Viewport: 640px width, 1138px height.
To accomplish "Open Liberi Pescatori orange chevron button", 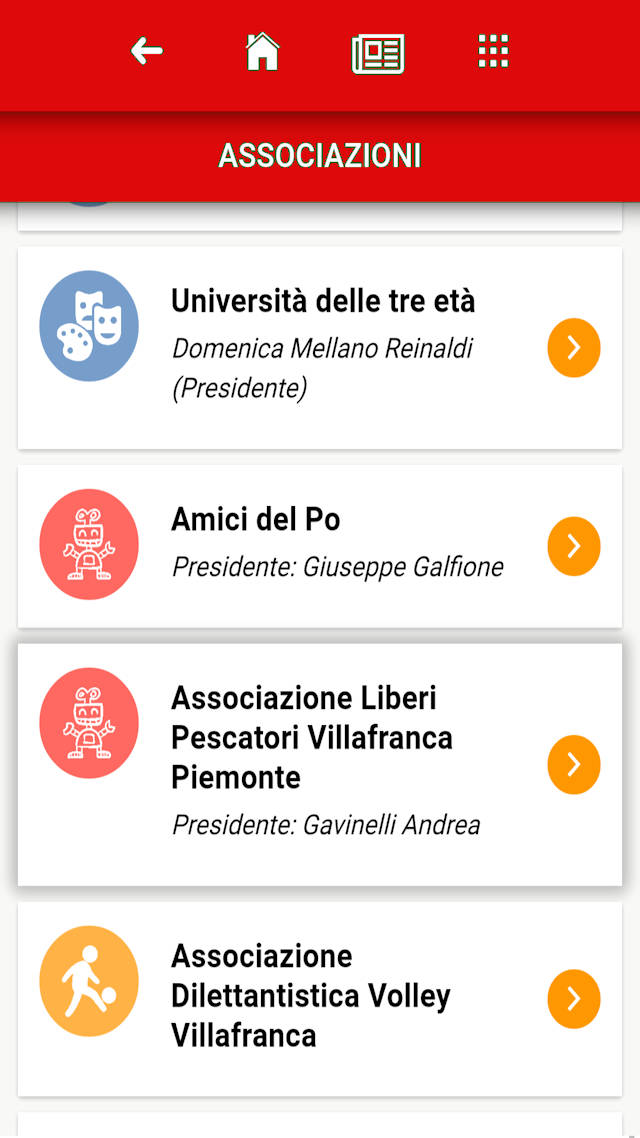I will coord(574,764).
